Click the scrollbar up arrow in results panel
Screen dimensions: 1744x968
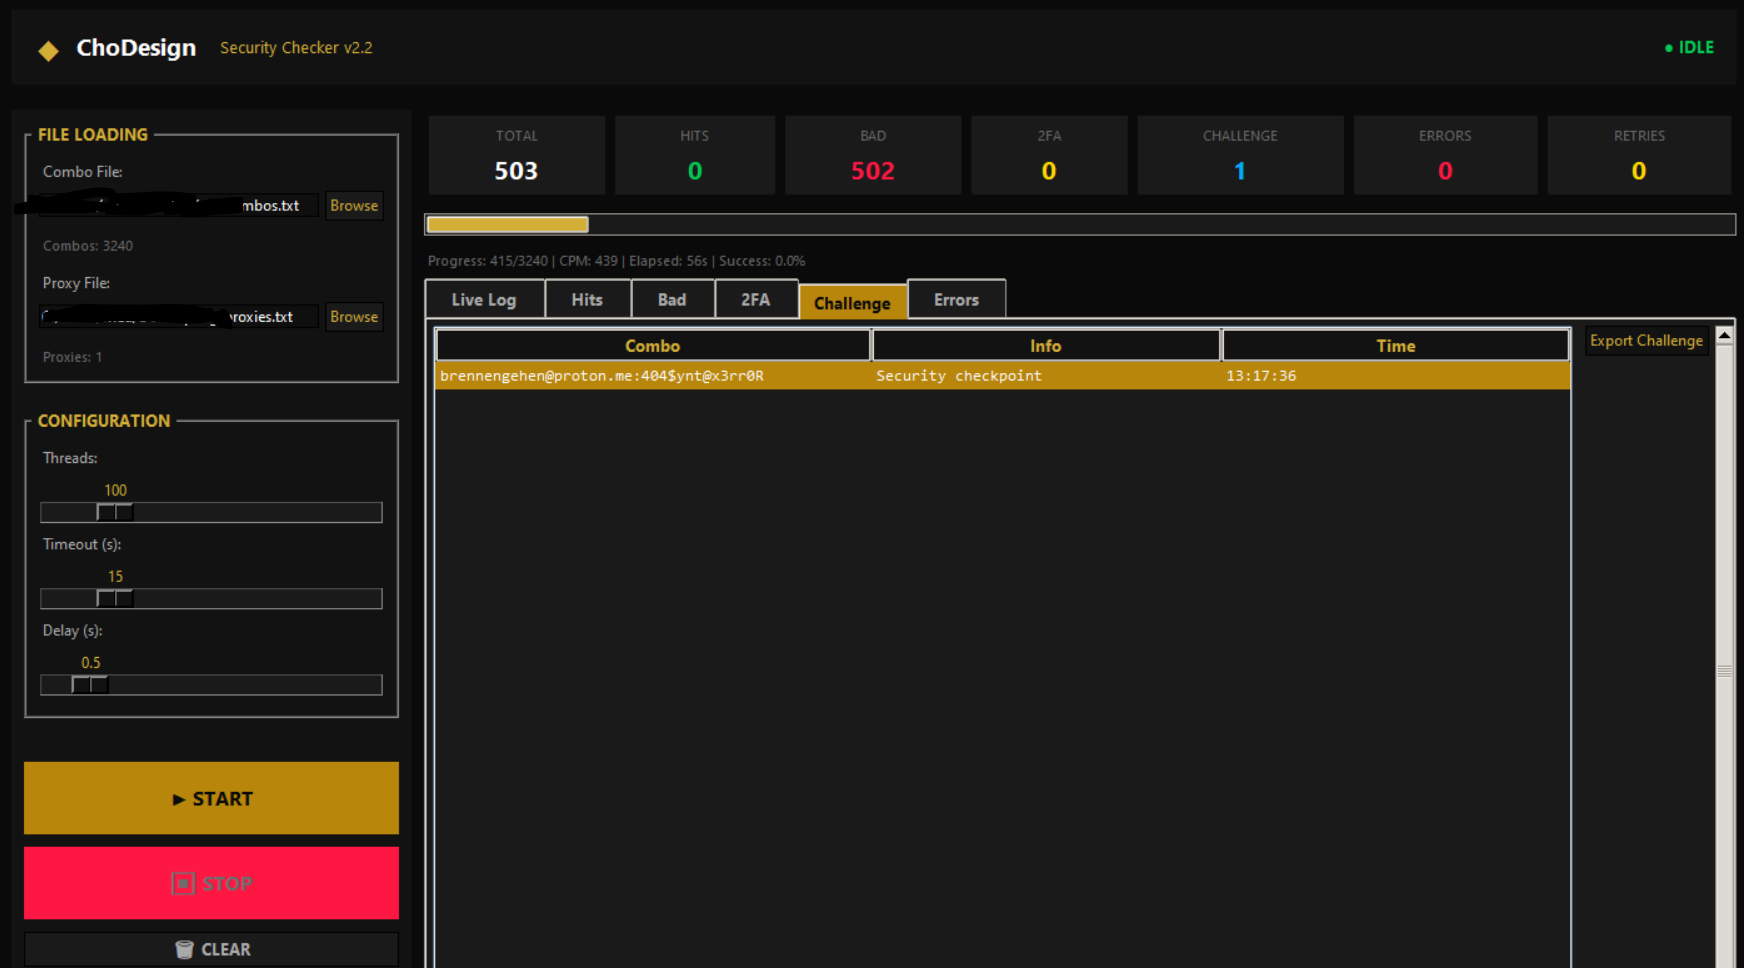pos(1724,336)
